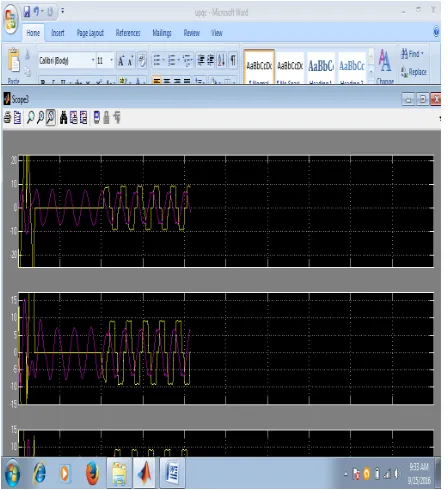Viewport: 448px width, 490px height.
Task: Click the Copy icon below Cut
Action: (28, 71)
